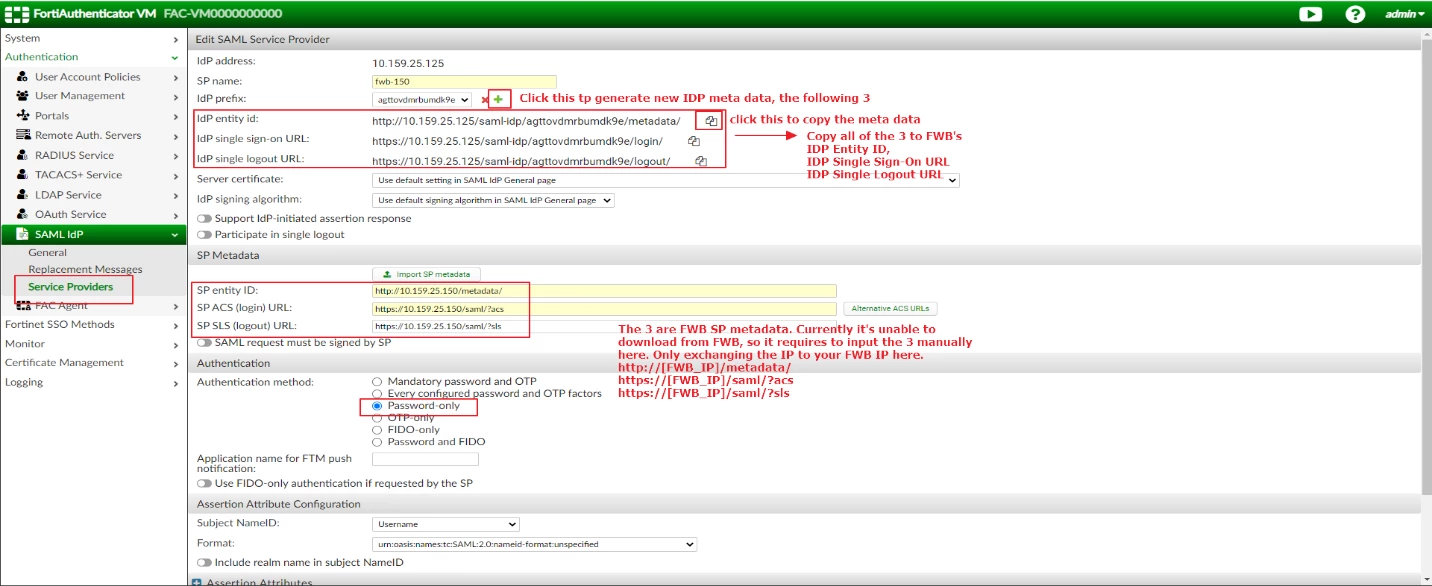Collapse the Authentication menu

point(91,57)
